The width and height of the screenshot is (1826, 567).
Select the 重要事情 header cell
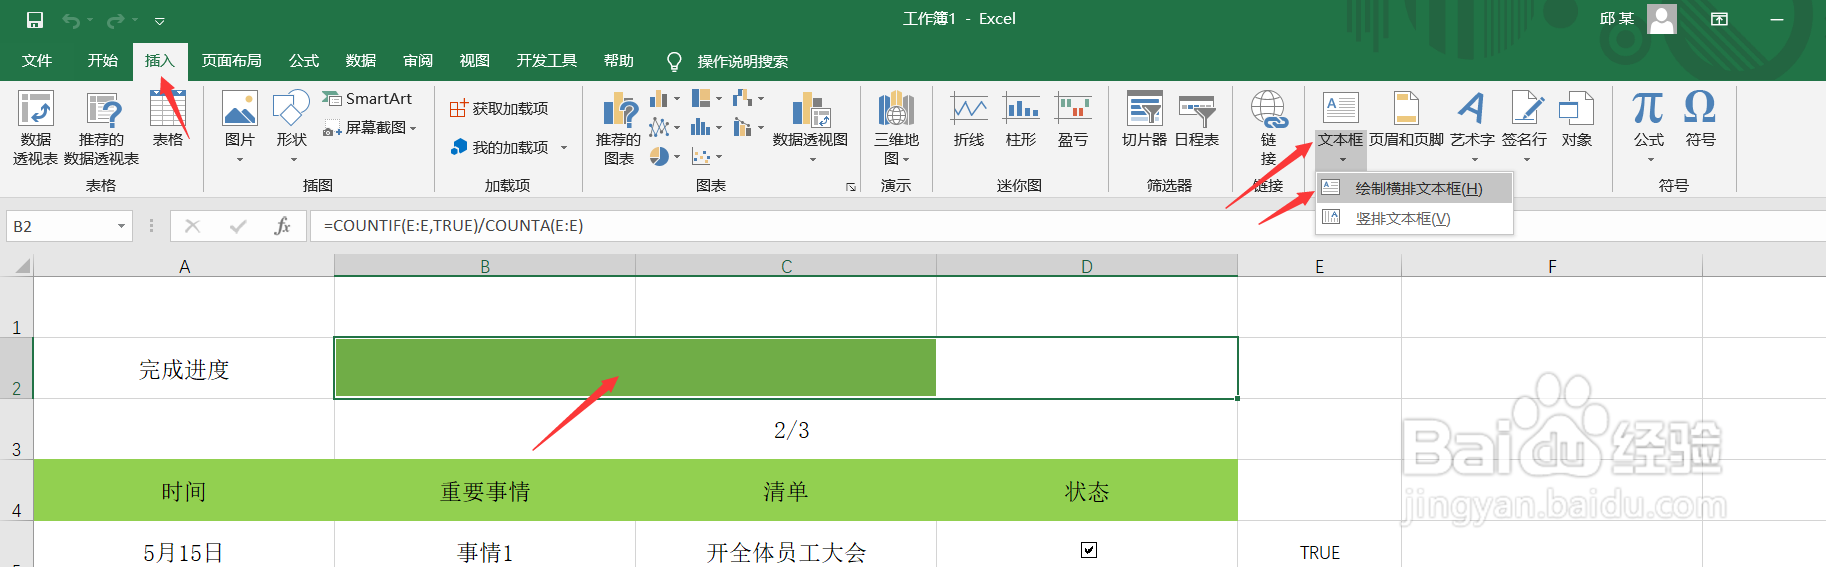(x=485, y=491)
